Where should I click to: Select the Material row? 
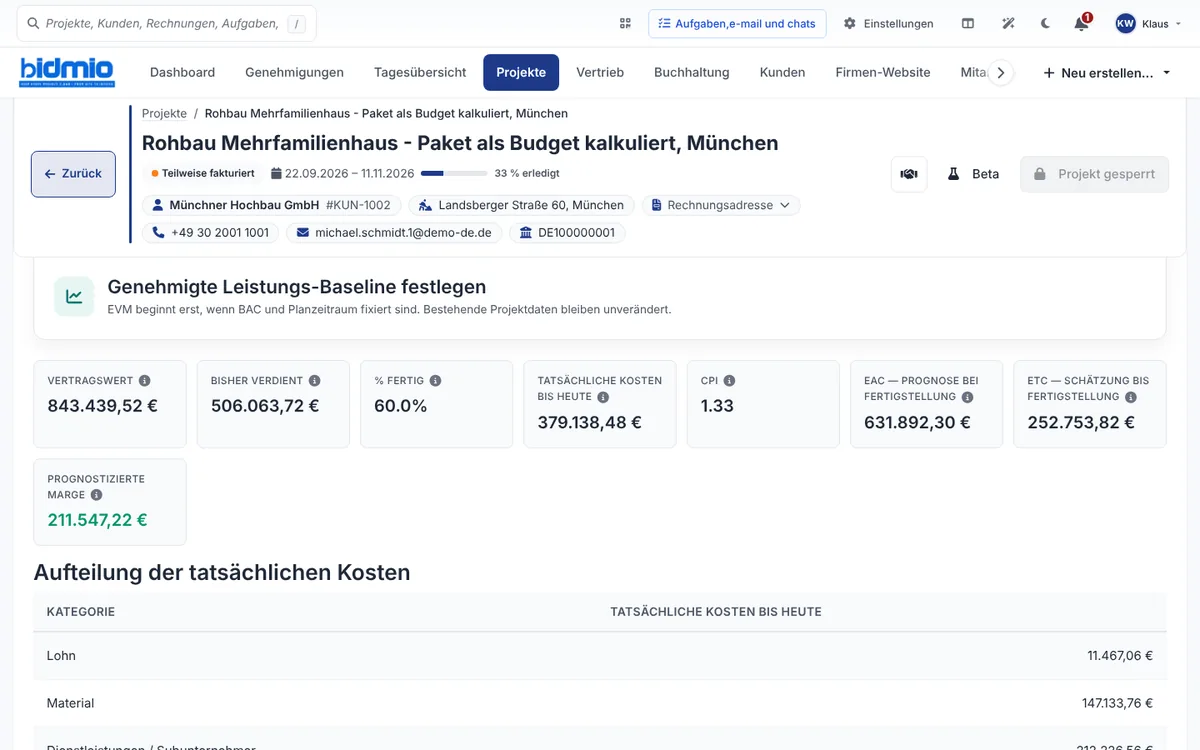tap(600, 703)
